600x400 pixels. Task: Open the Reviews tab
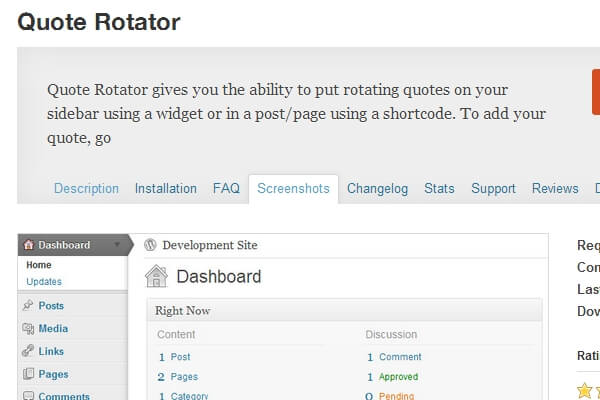[555, 188]
